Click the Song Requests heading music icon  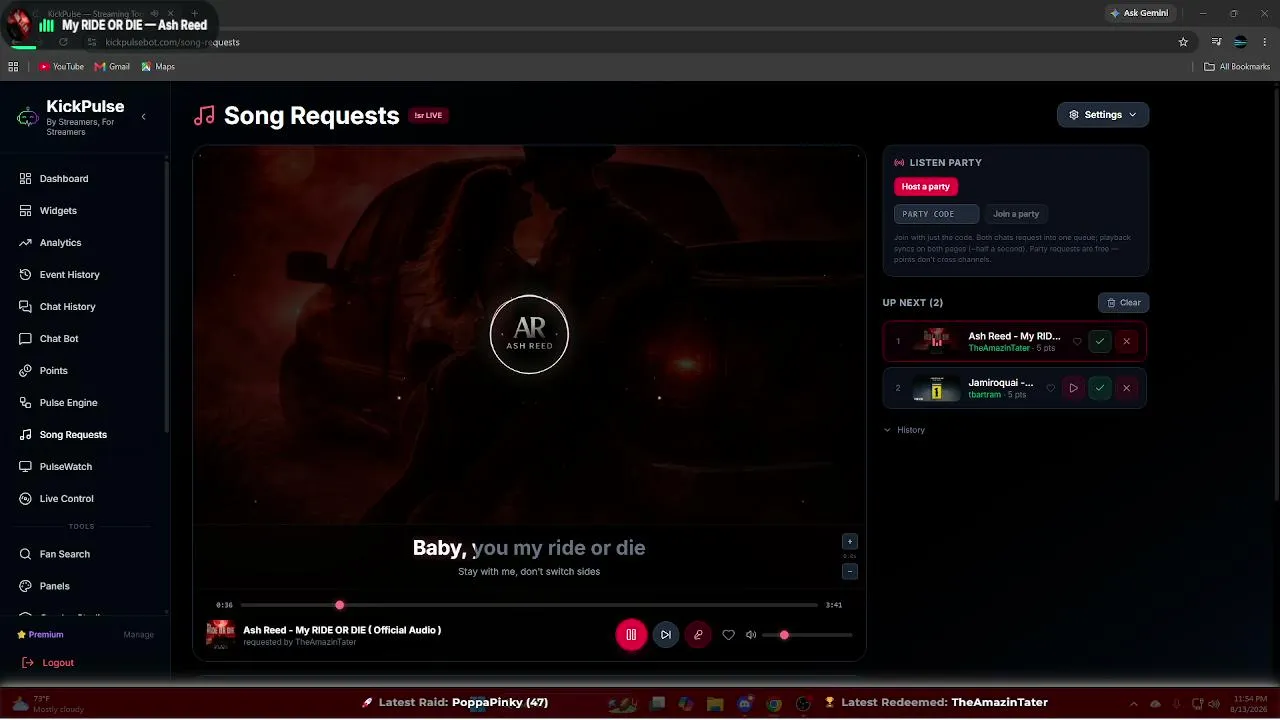[204, 116]
